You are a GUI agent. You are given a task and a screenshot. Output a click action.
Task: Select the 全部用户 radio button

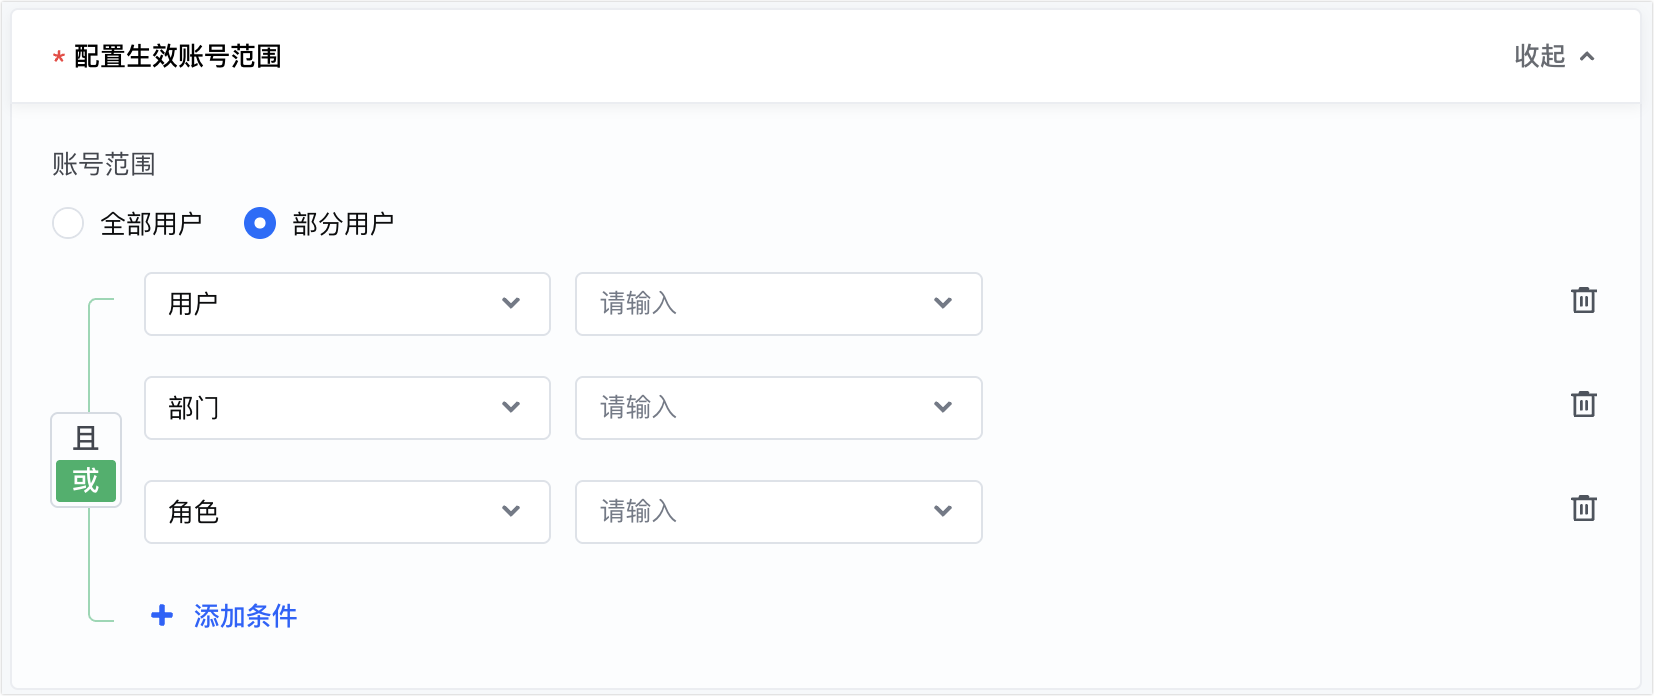click(68, 223)
